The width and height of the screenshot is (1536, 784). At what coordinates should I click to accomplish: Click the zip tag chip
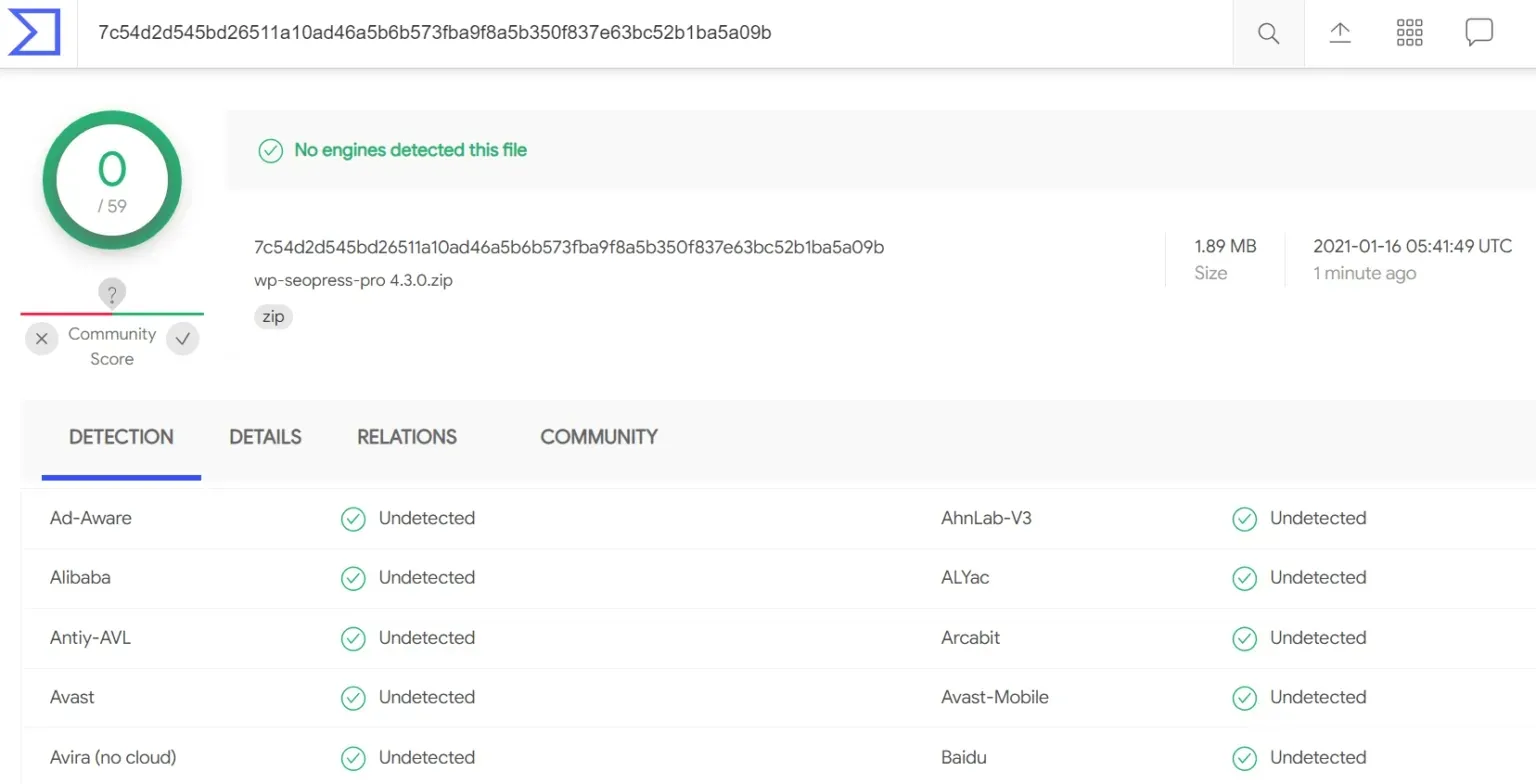coord(274,317)
